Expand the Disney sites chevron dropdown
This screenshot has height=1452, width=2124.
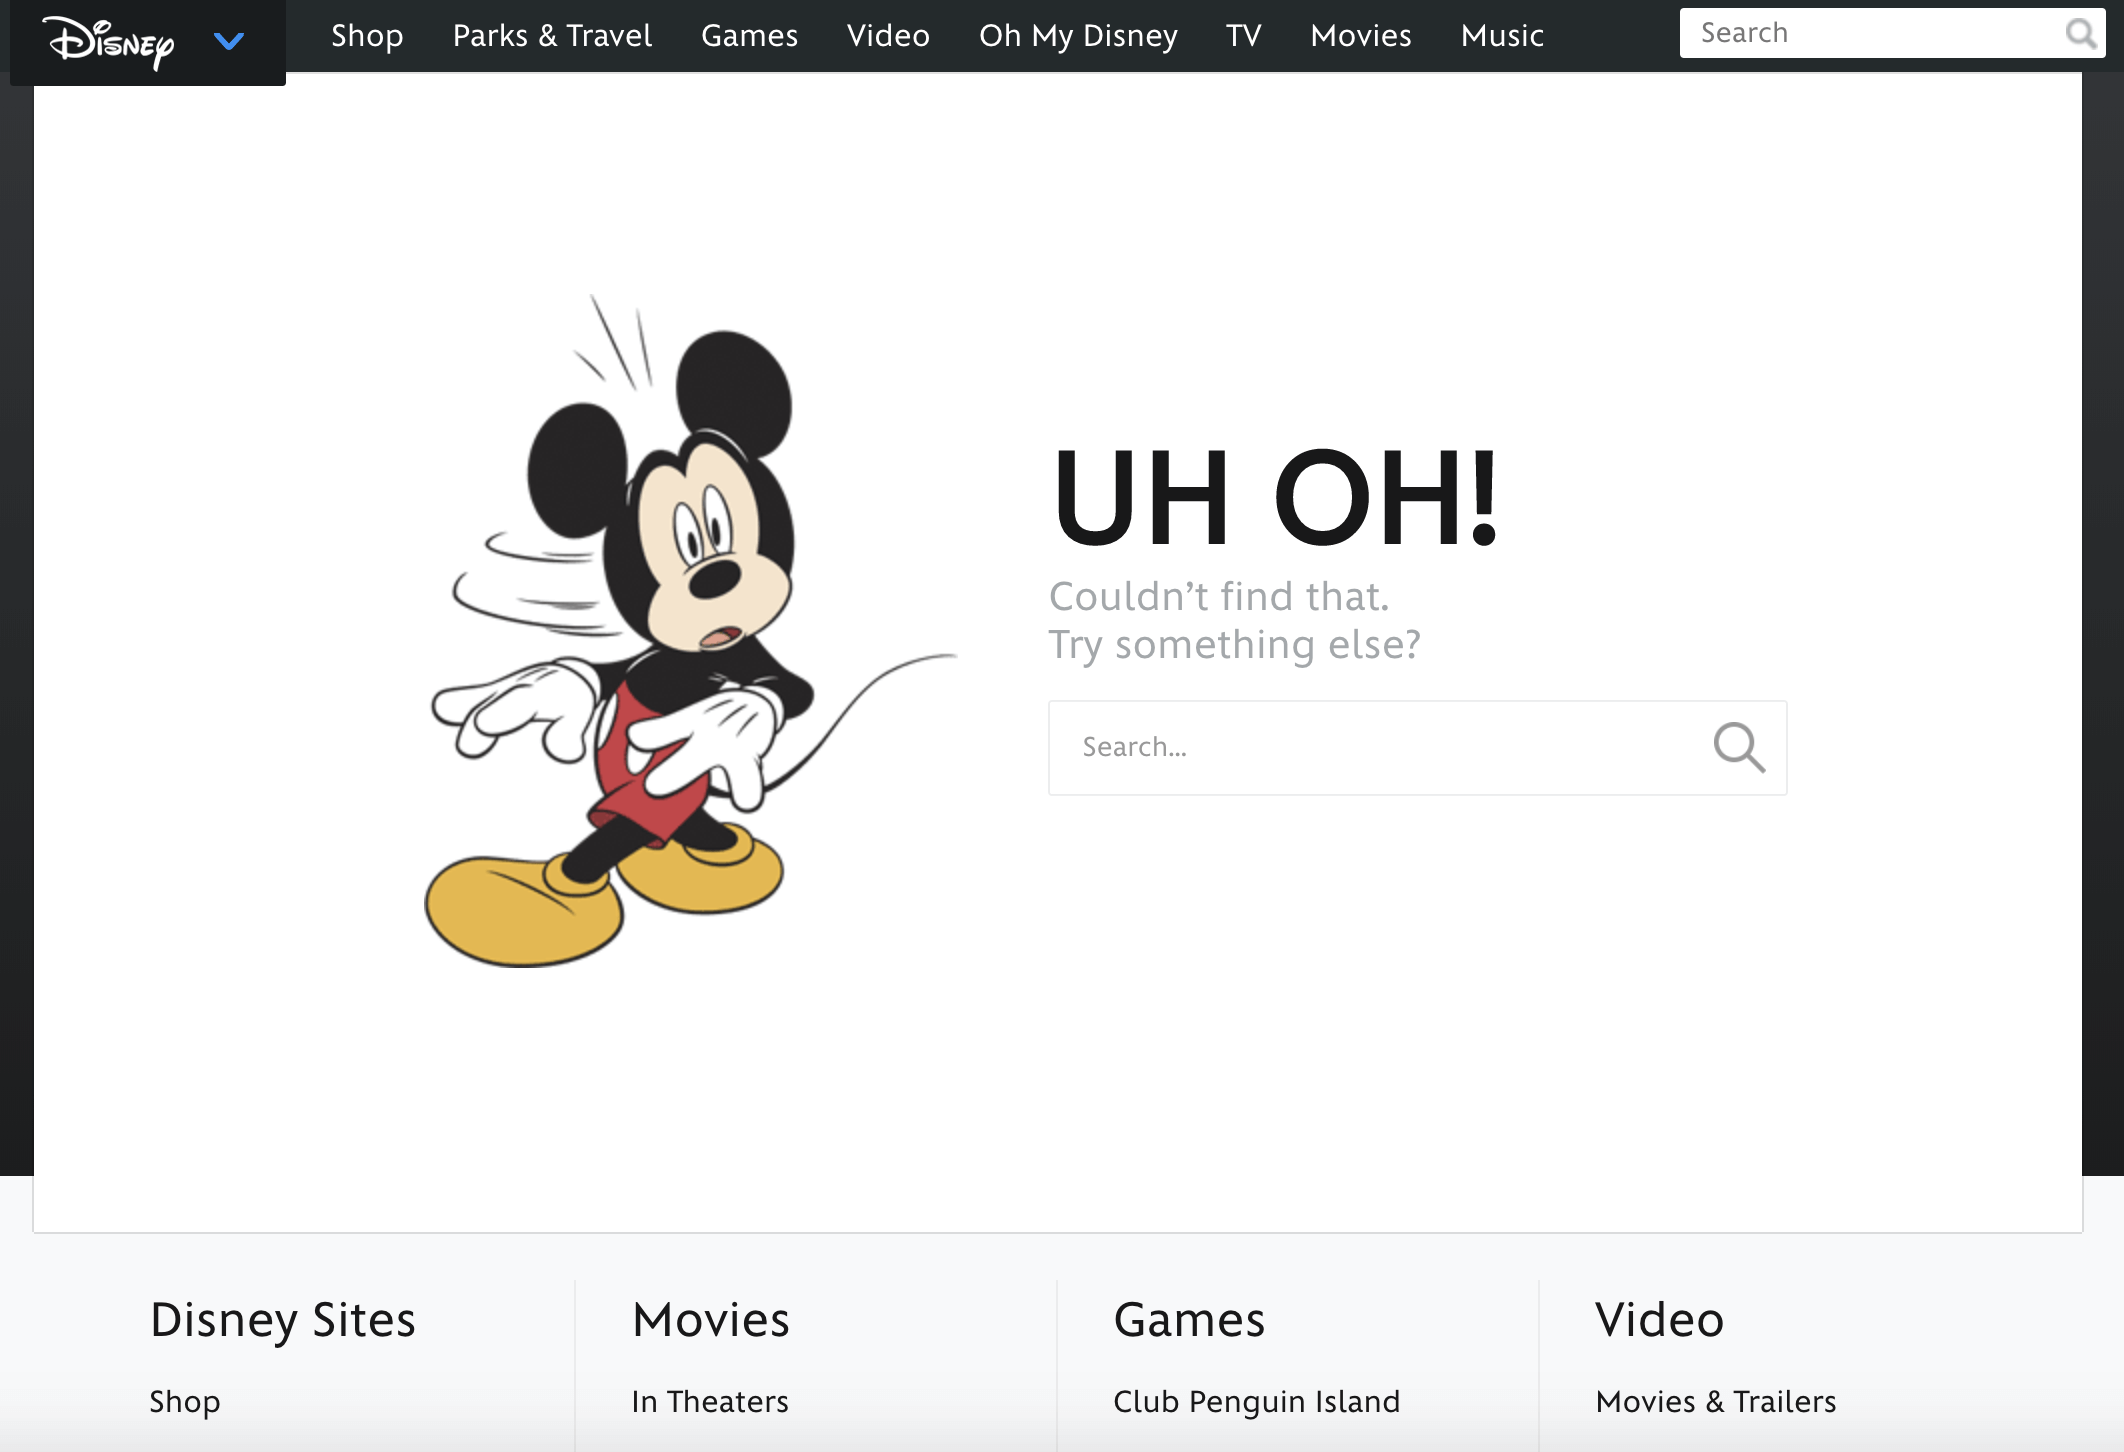coord(229,41)
